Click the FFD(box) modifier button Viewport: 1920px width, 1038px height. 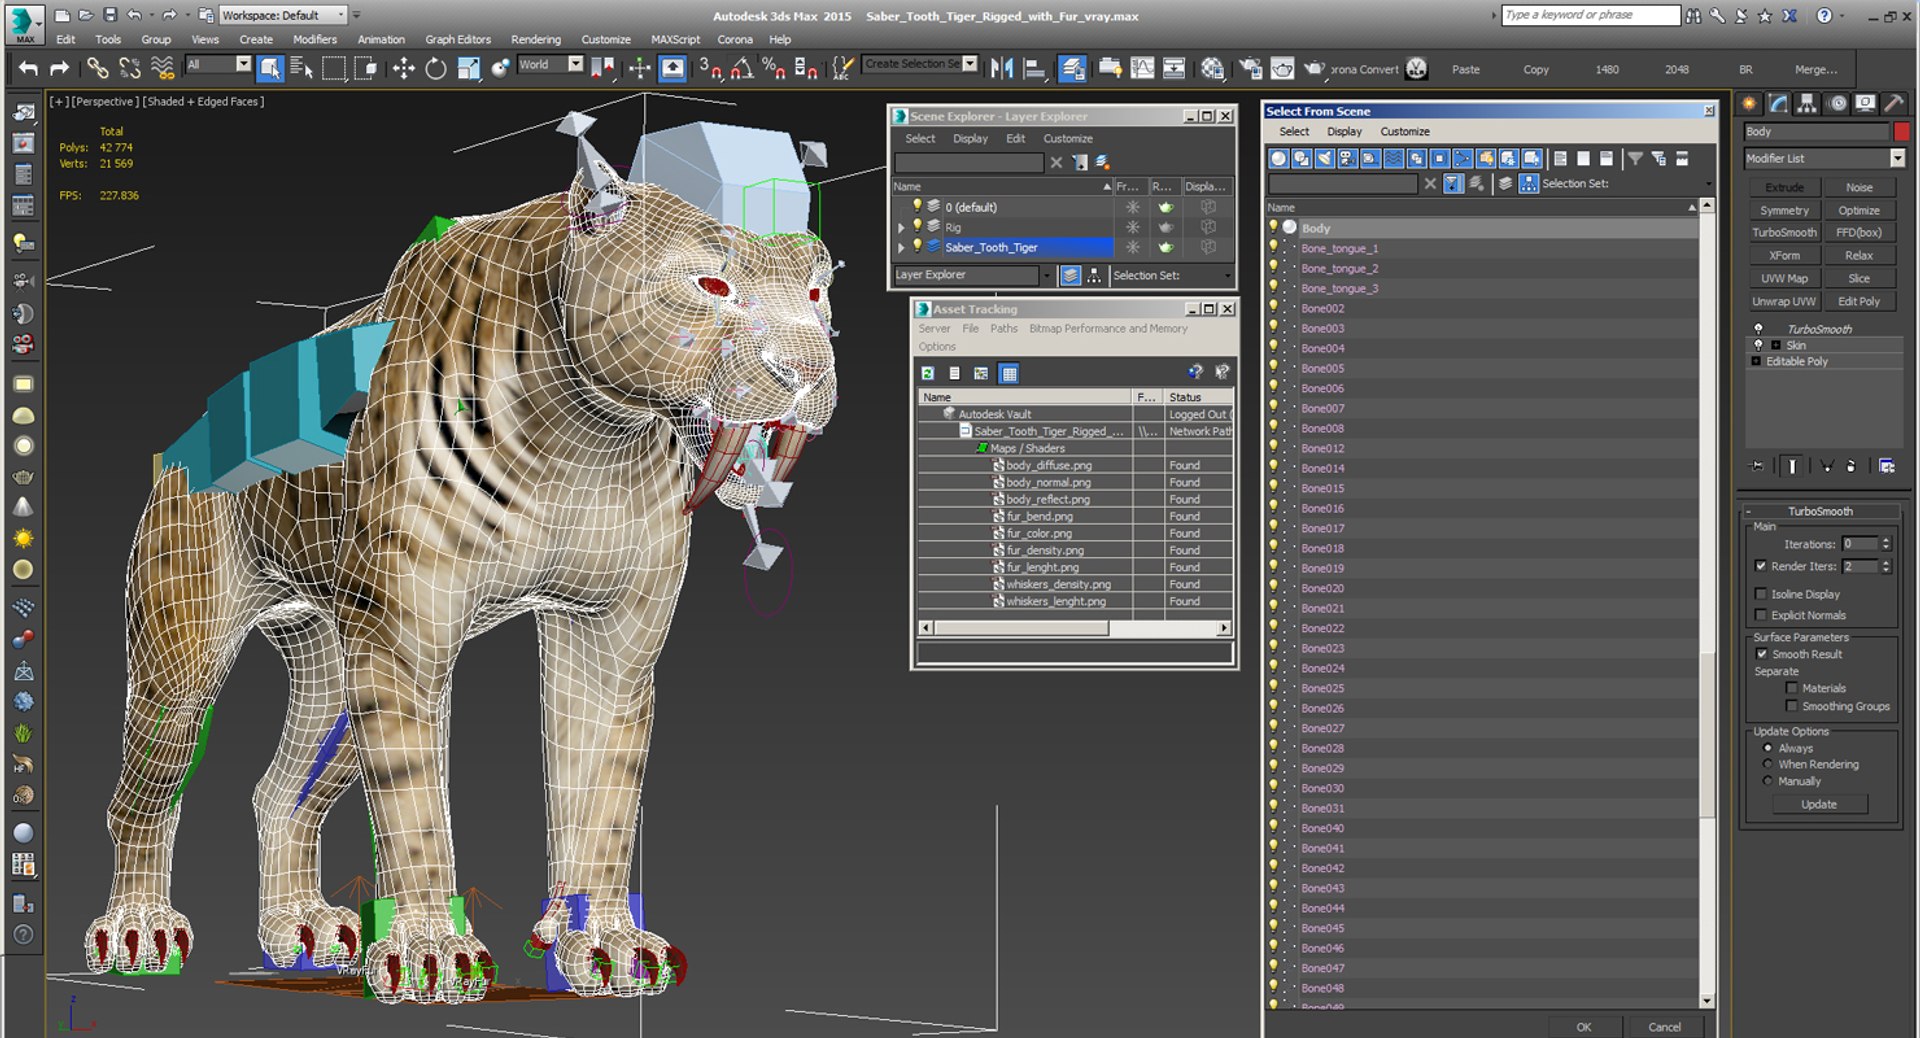coord(1859,232)
